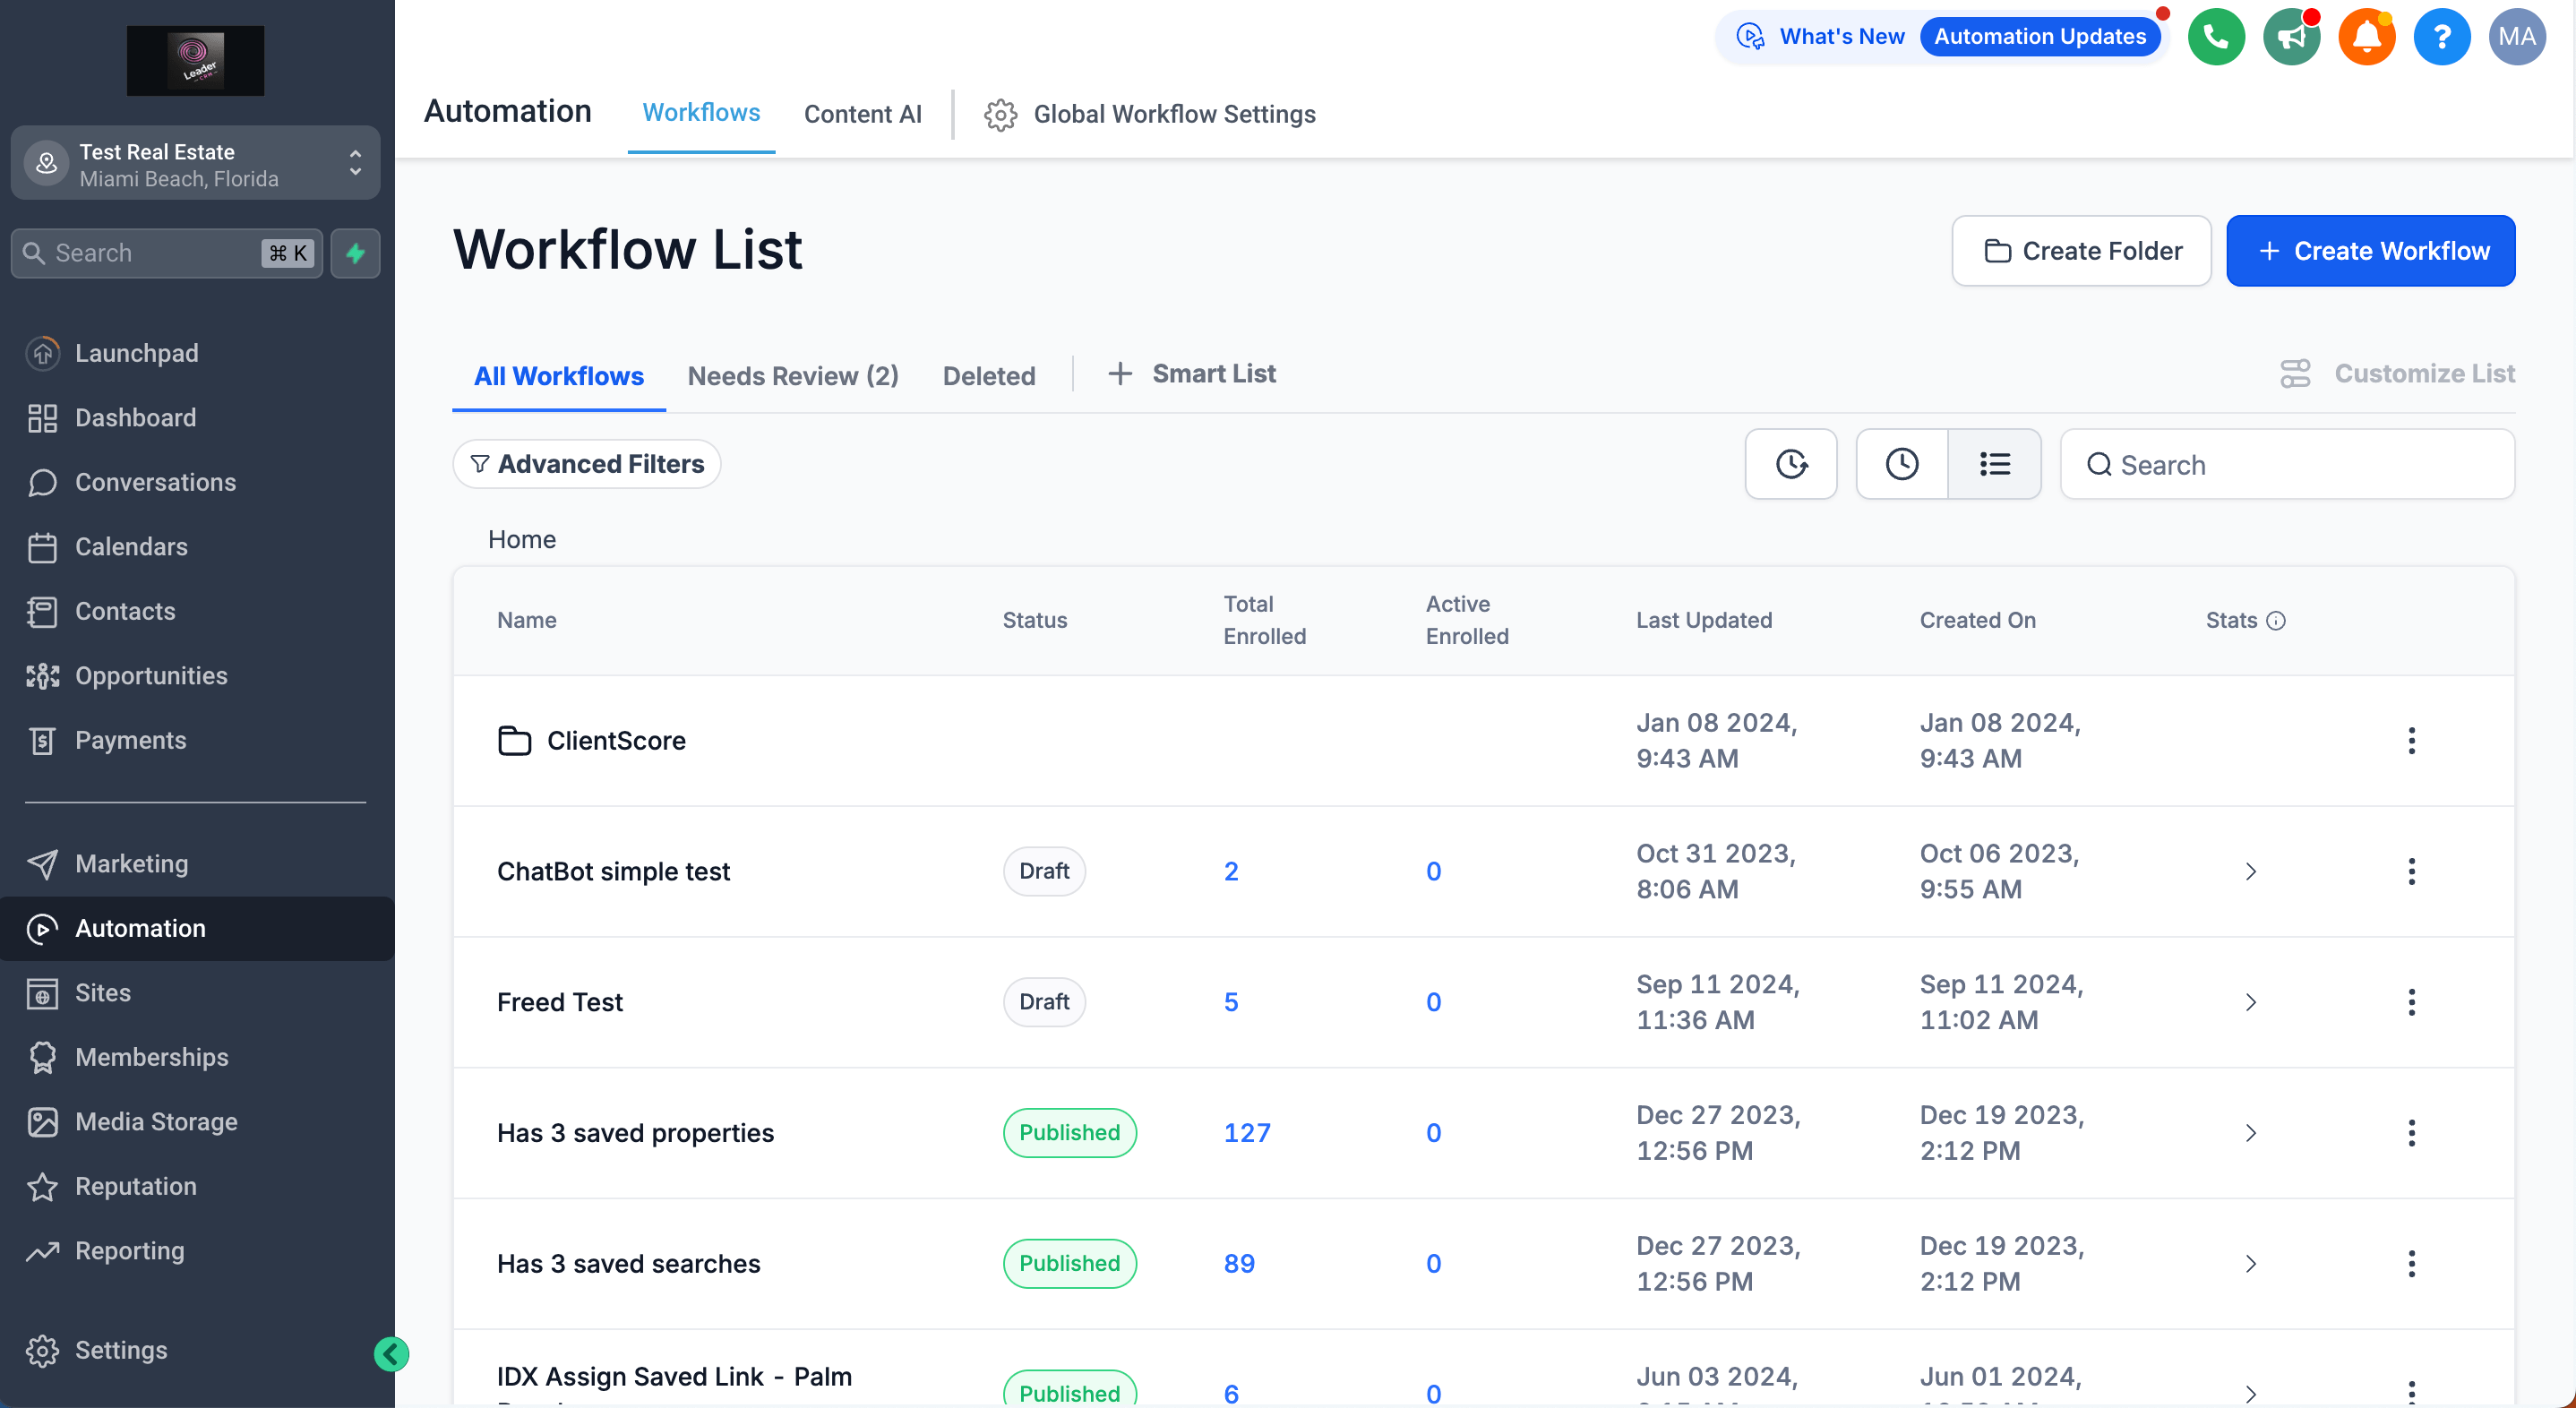
Task: Click the green phone dialer icon
Action: coord(2215,37)
